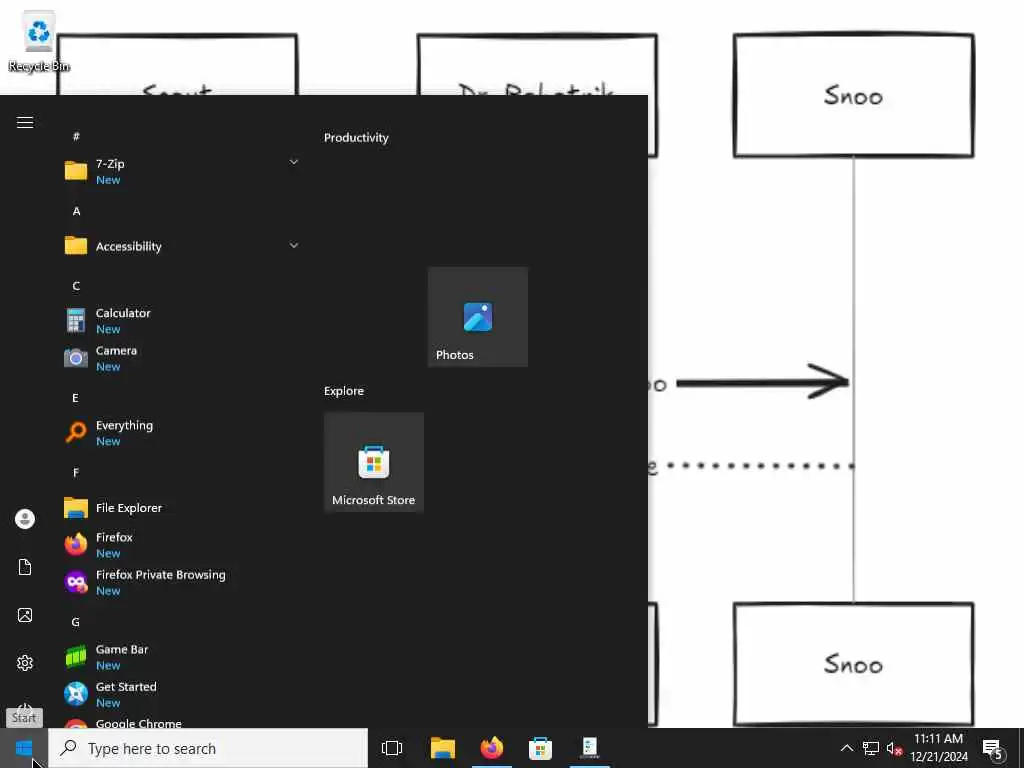Open network status tray icon

871,748
